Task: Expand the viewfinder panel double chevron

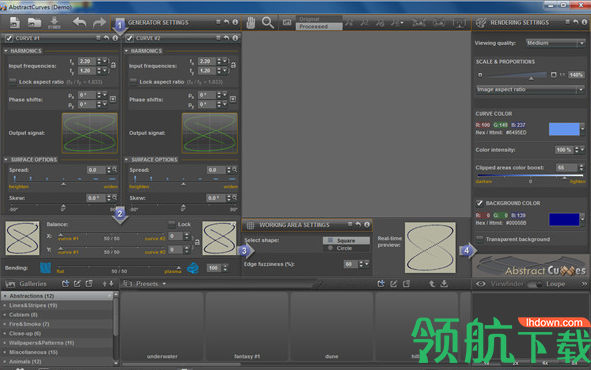Action: coord(584,284)
